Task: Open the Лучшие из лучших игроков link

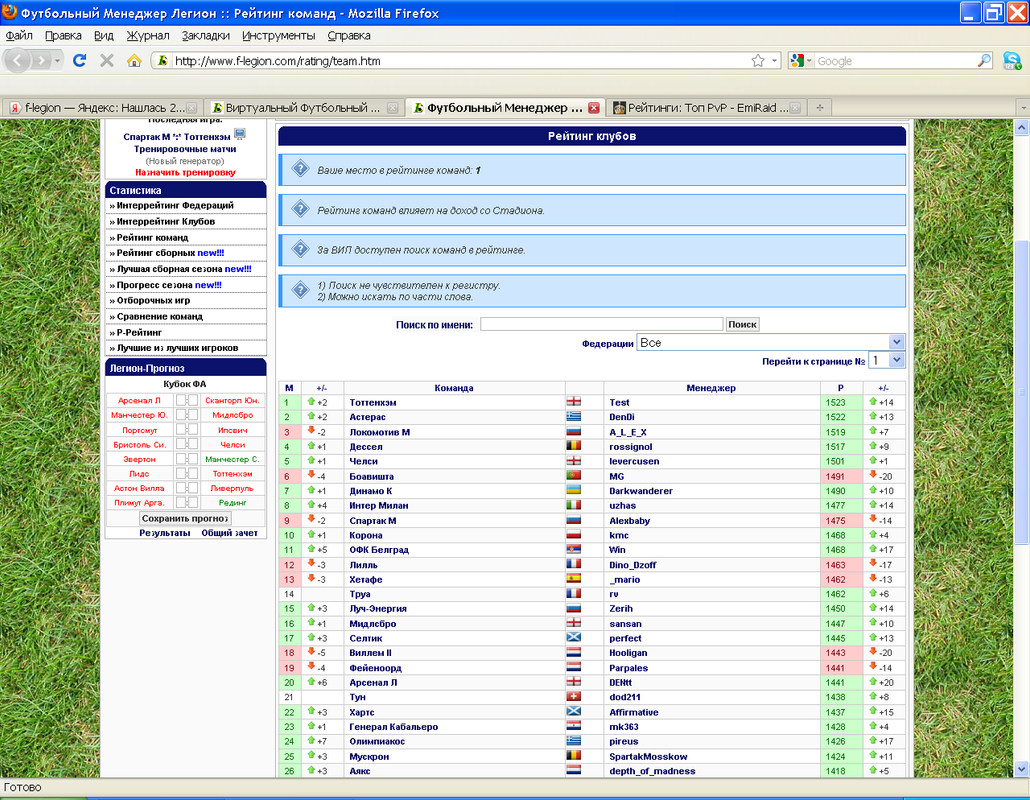Action: tap(177, 348)
